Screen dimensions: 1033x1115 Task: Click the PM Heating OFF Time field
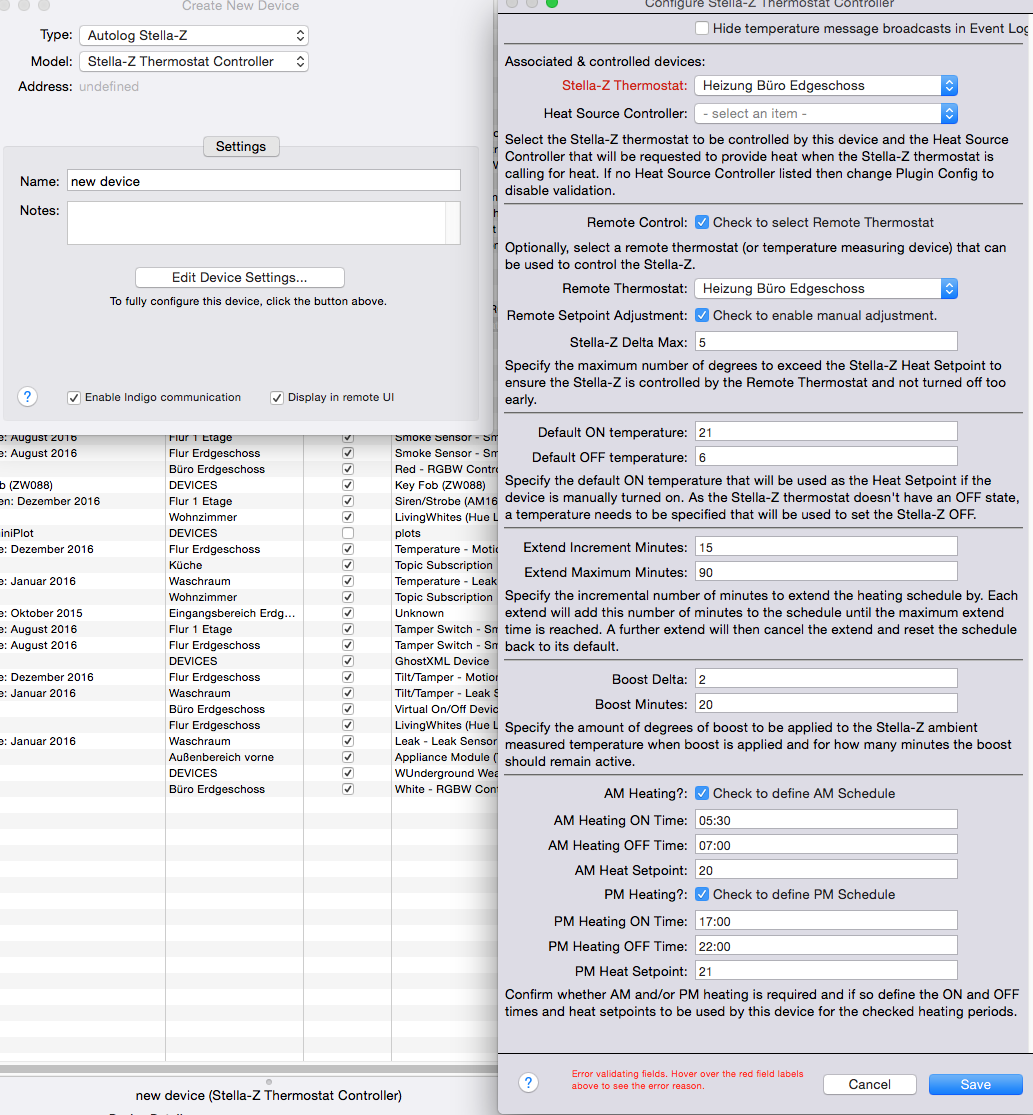click(826, 946)
